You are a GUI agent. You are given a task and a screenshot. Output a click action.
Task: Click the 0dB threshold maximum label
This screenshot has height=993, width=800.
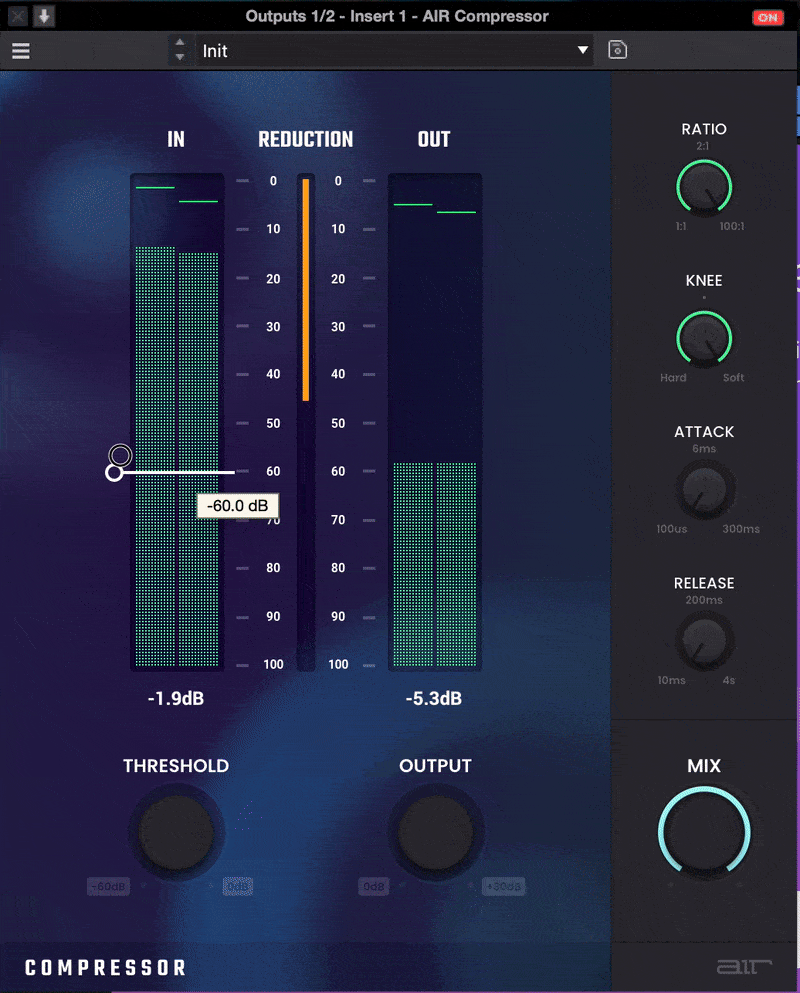tap(238, 887)
